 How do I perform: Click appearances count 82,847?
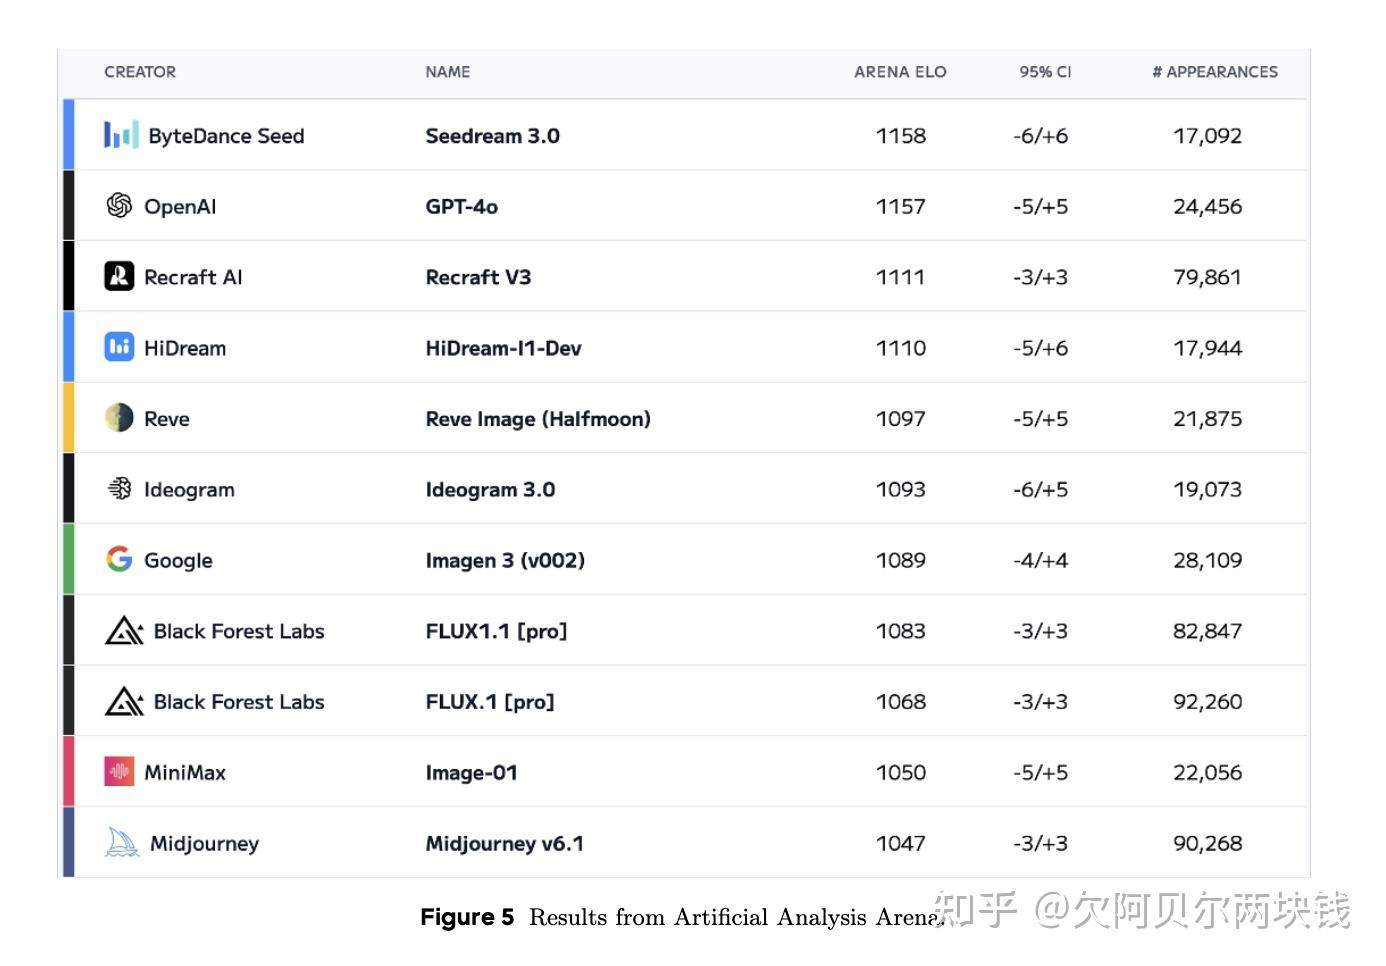[1208, 631]
